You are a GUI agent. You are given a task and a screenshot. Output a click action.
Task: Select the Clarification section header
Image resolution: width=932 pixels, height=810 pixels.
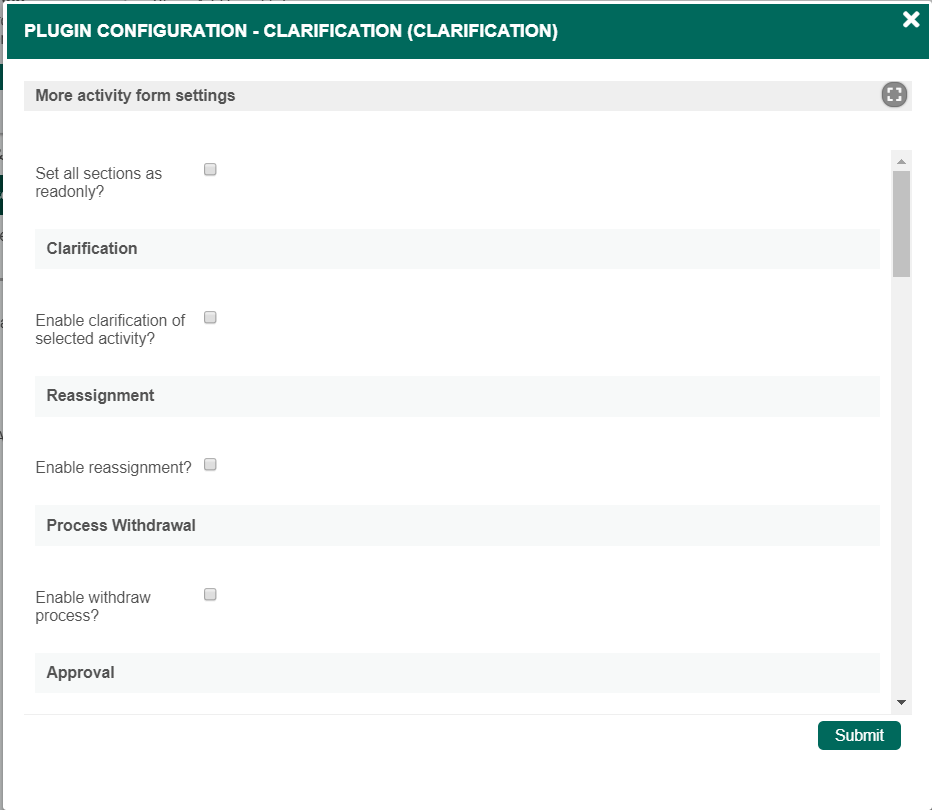pos(457,248)
